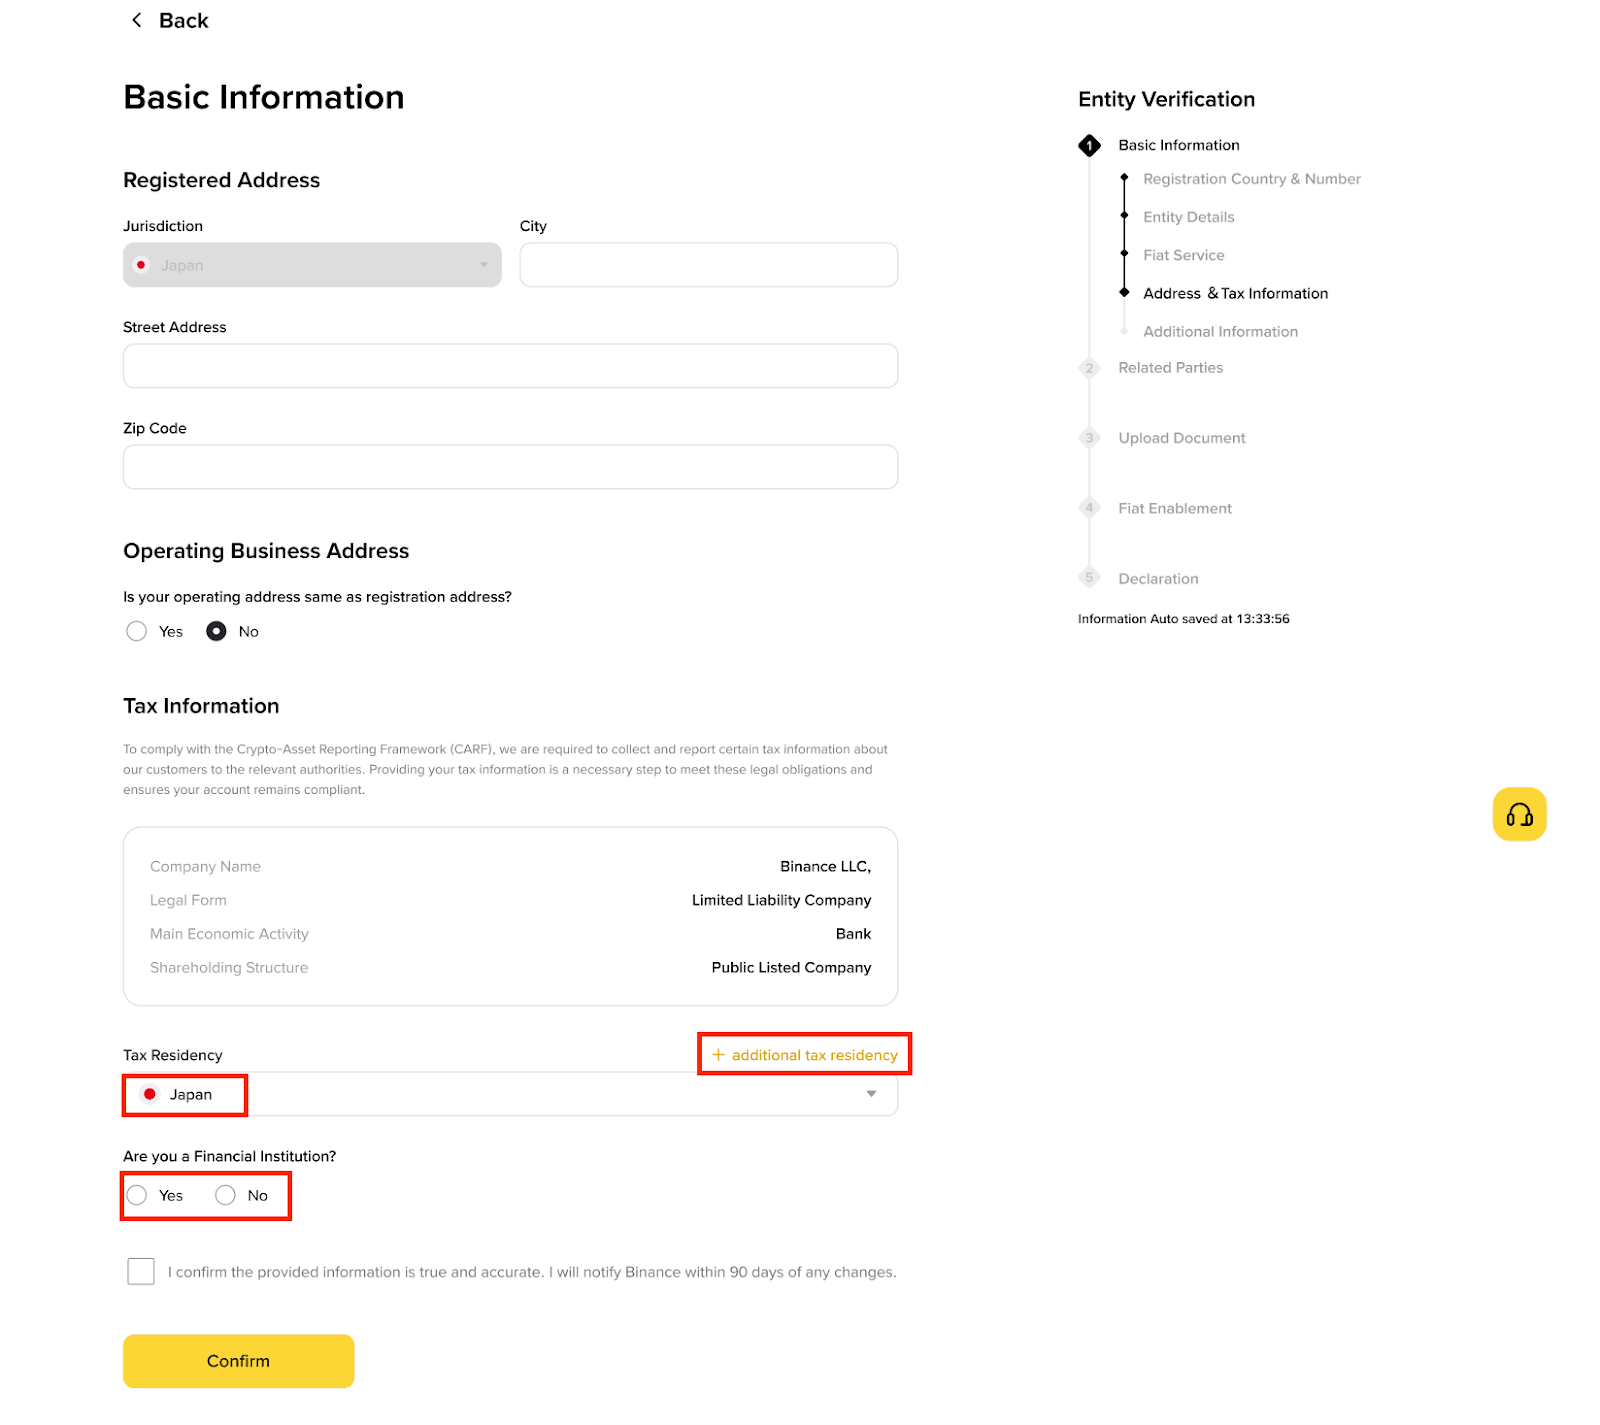
Task: Go to Entity Details sub-step
Action: click(1188, 217)
